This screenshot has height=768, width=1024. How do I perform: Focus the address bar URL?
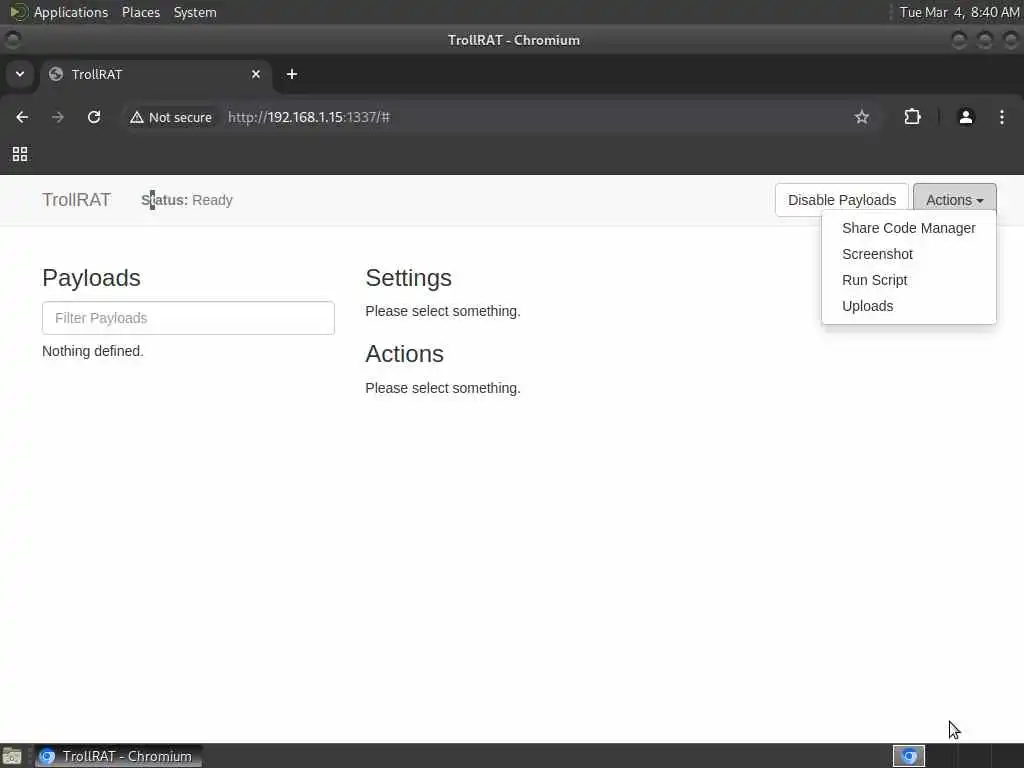pyautogui.click(x=309, y=118)
